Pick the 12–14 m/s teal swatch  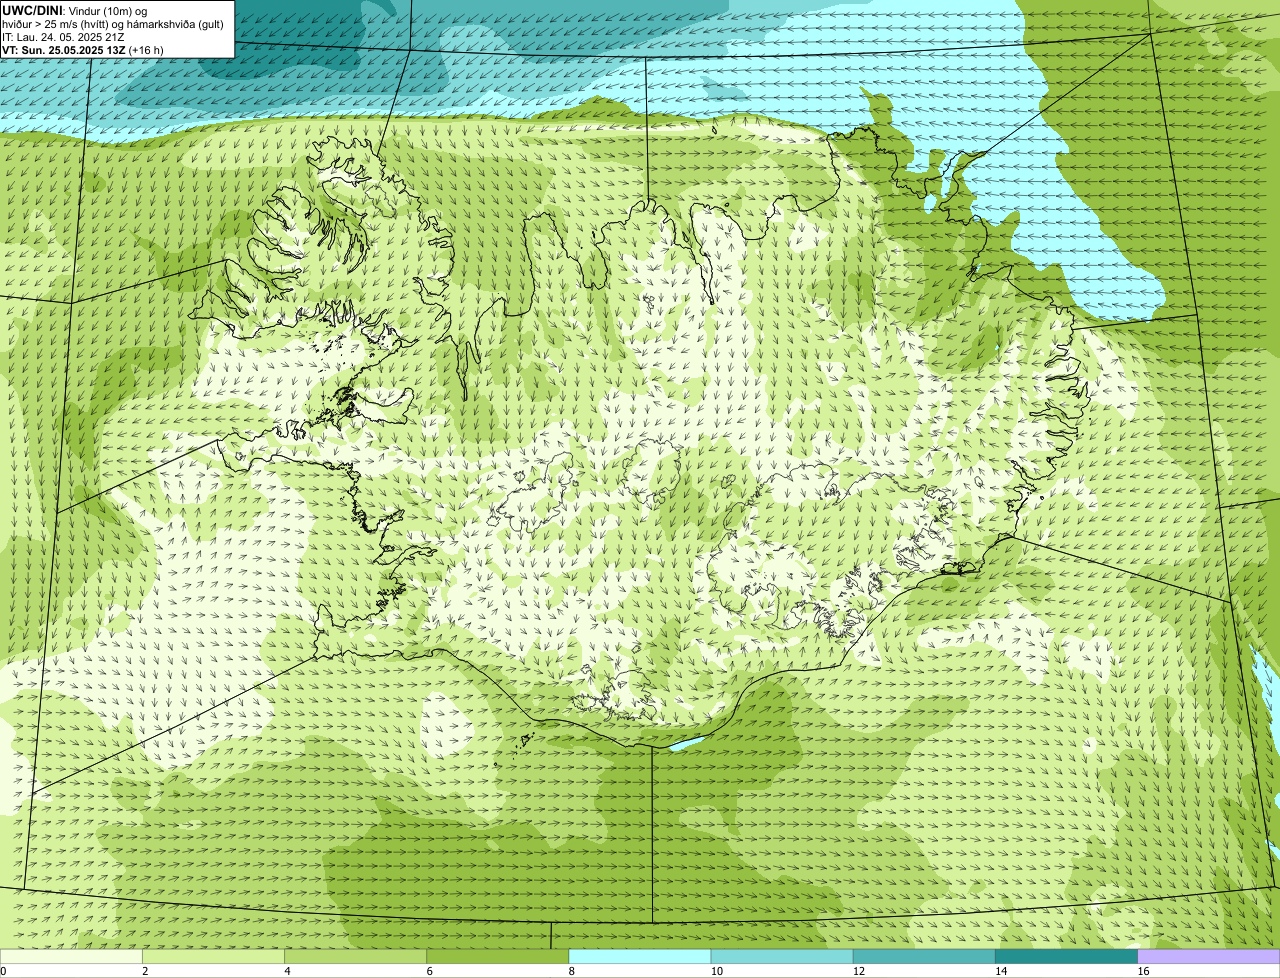tap(925, 956)
